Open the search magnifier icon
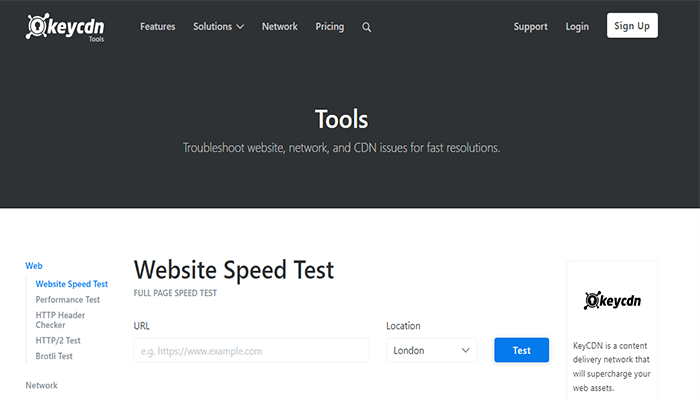Image resolution: width=700 pixels, height=400 pixels. tap(366, 27)
